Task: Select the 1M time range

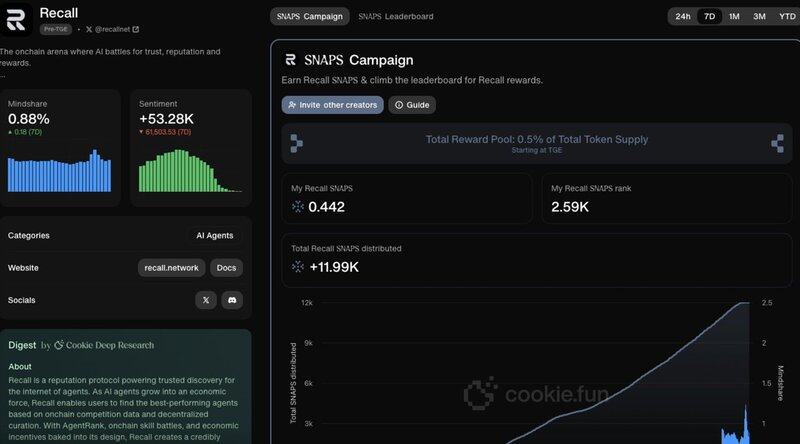Action: click(x=734, y=16)
